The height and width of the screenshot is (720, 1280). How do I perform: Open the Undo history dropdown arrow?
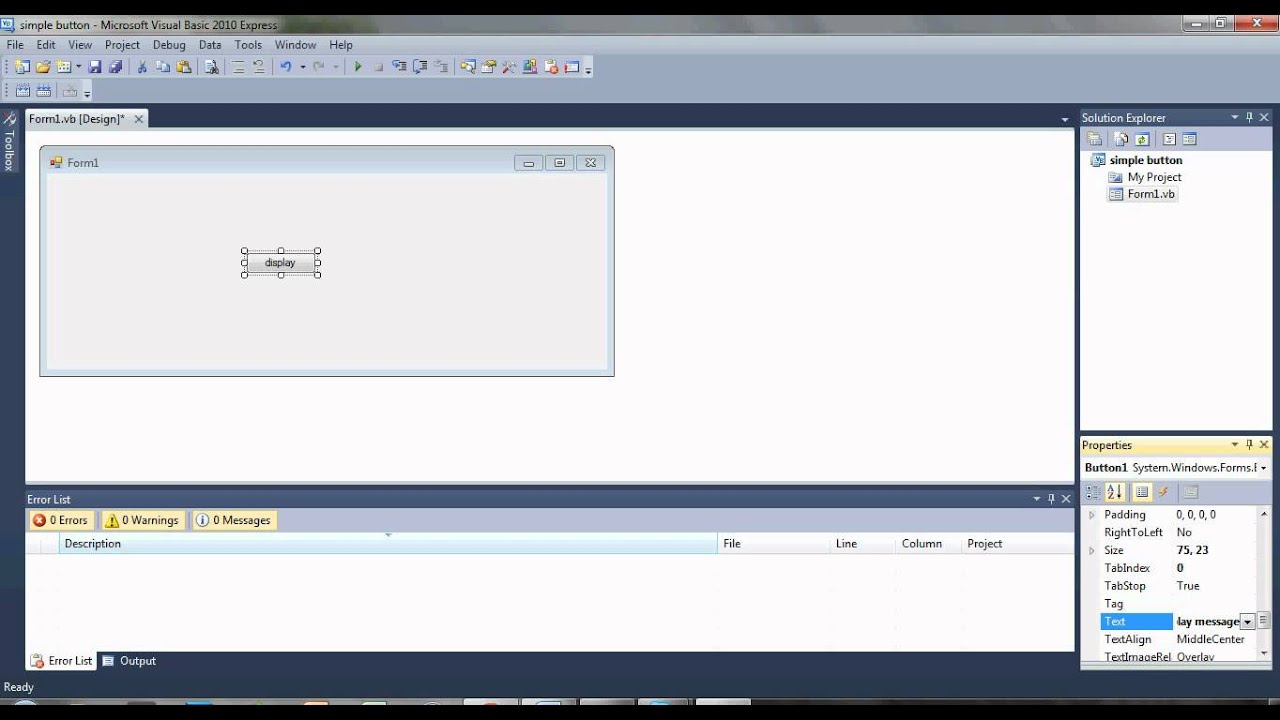coord(302,67)
